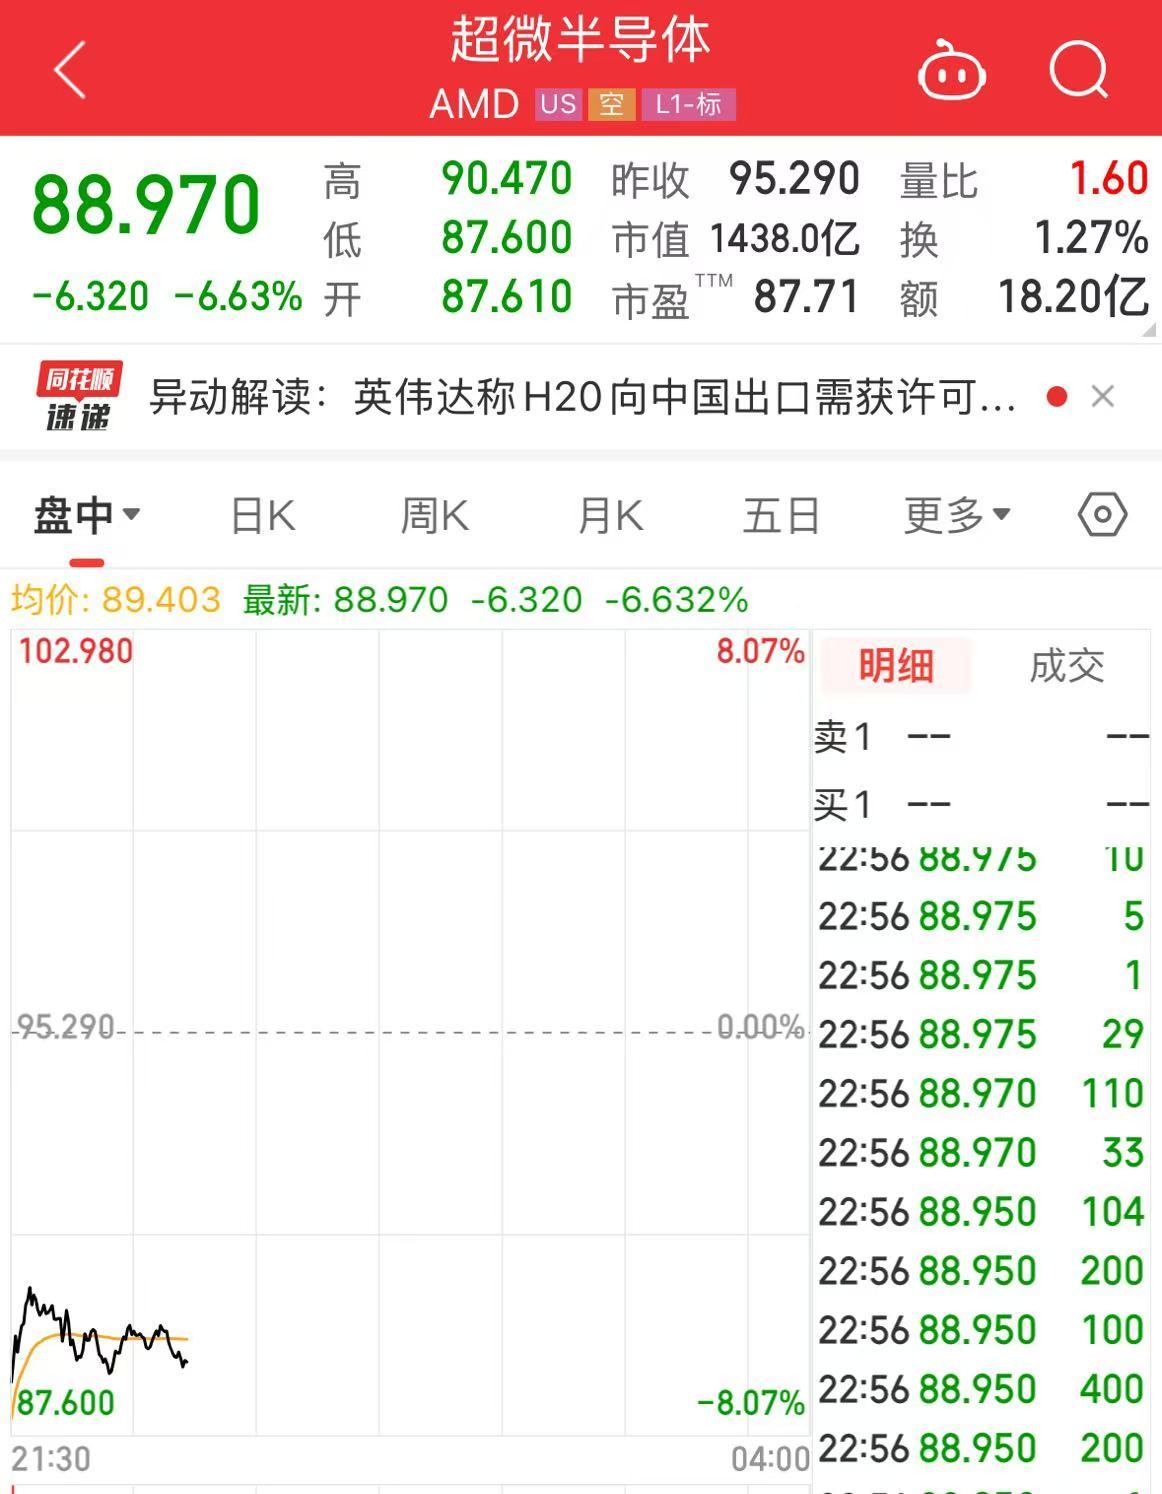Tap volume ratio 1.60

pos(1109,179)
